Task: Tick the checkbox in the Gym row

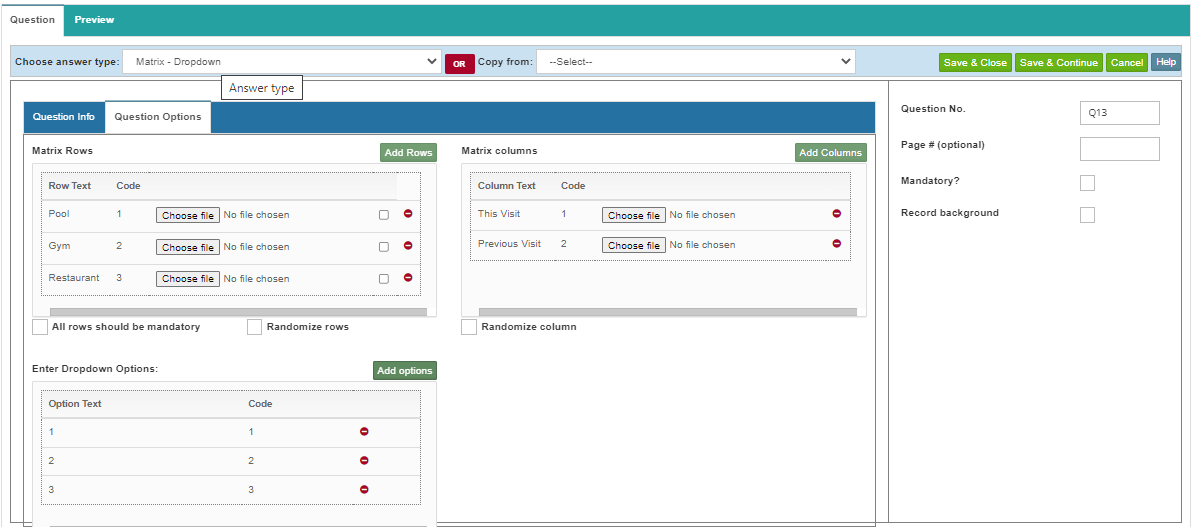Action: pyautogui.click(x=384, y=247)
